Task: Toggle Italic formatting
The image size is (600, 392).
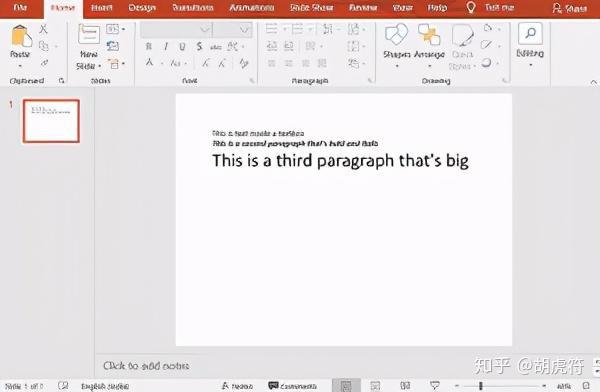Action: 166,47
